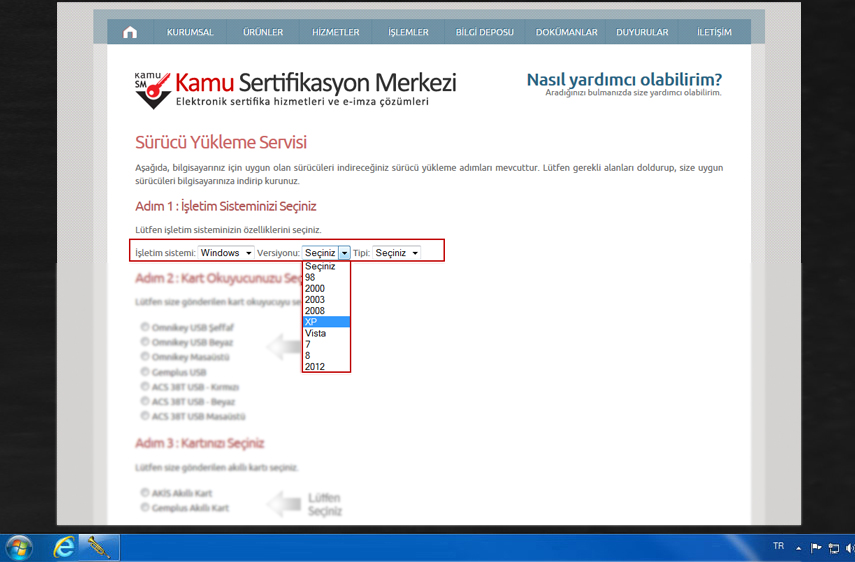Switch the TR input language indicator
The image size is (855, 562).
pos(778,546)
